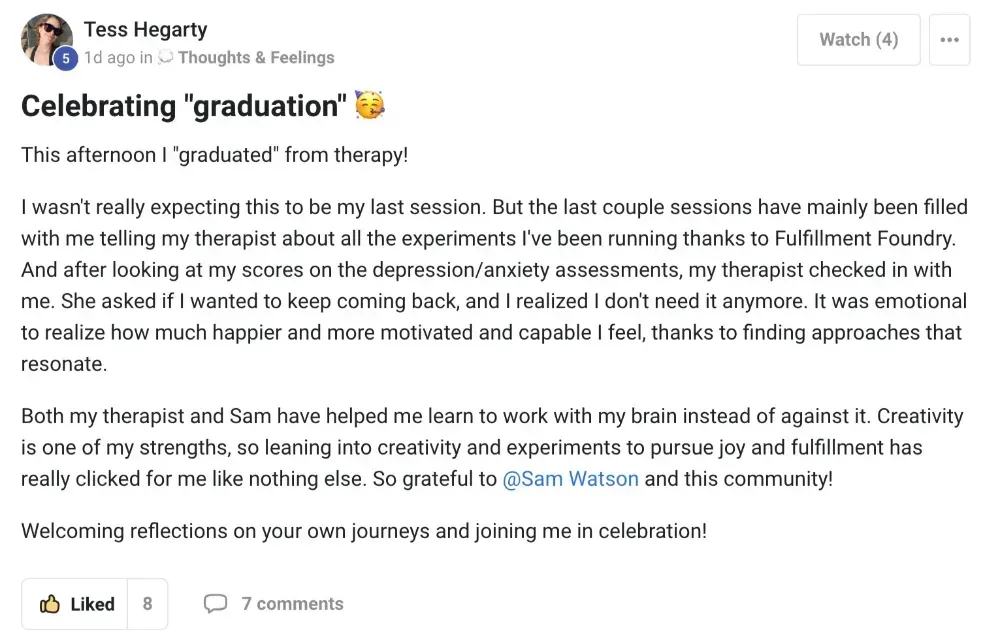Click the "Welcoming reflections" closing line
1000x642 pixels.
(364, 531)
